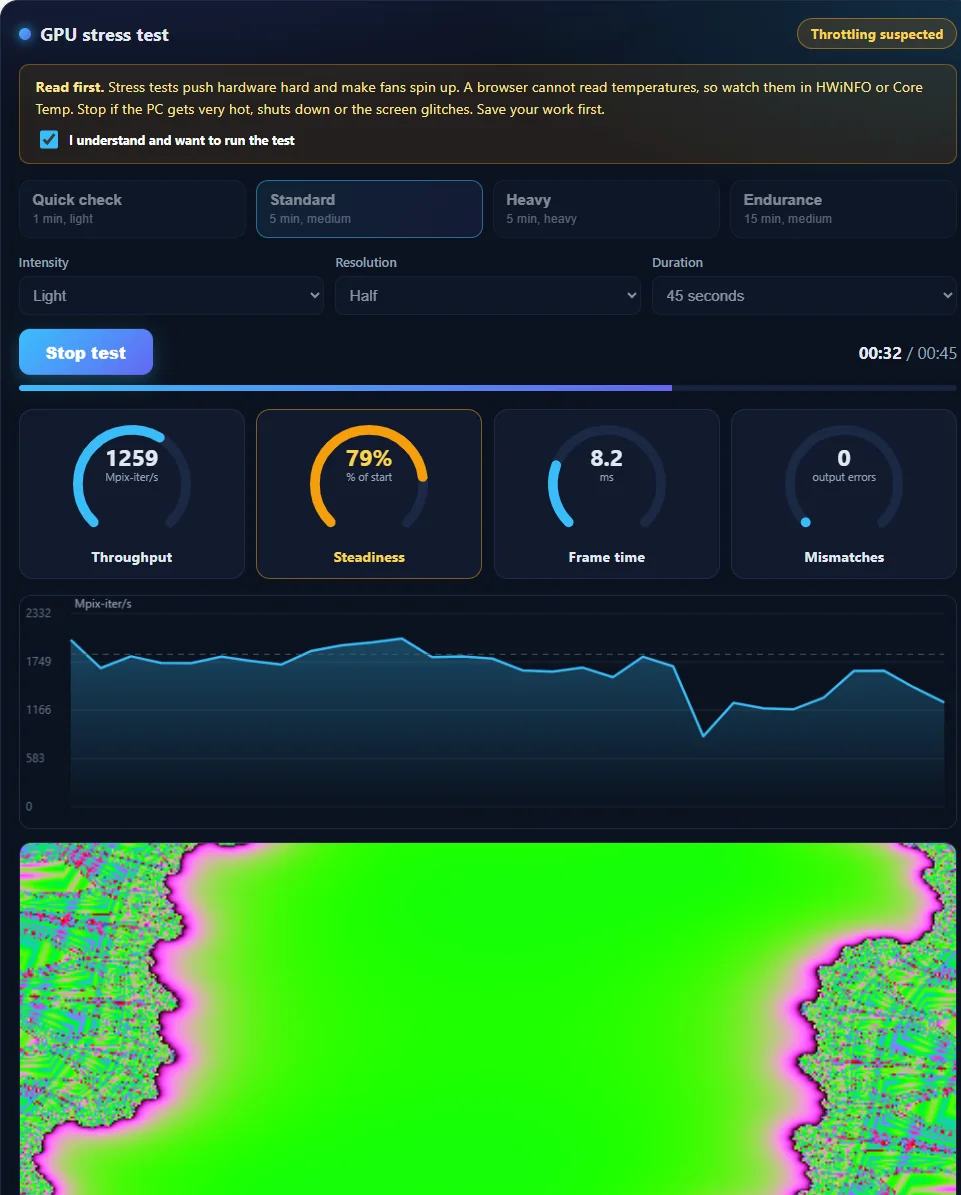This screenshot has height=1195, width=961.
Task: Click the I understand and want label
Action: [181, 140]
